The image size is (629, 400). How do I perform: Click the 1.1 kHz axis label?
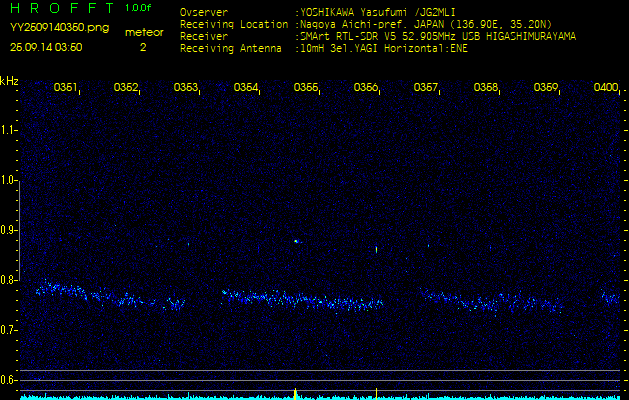9,130
